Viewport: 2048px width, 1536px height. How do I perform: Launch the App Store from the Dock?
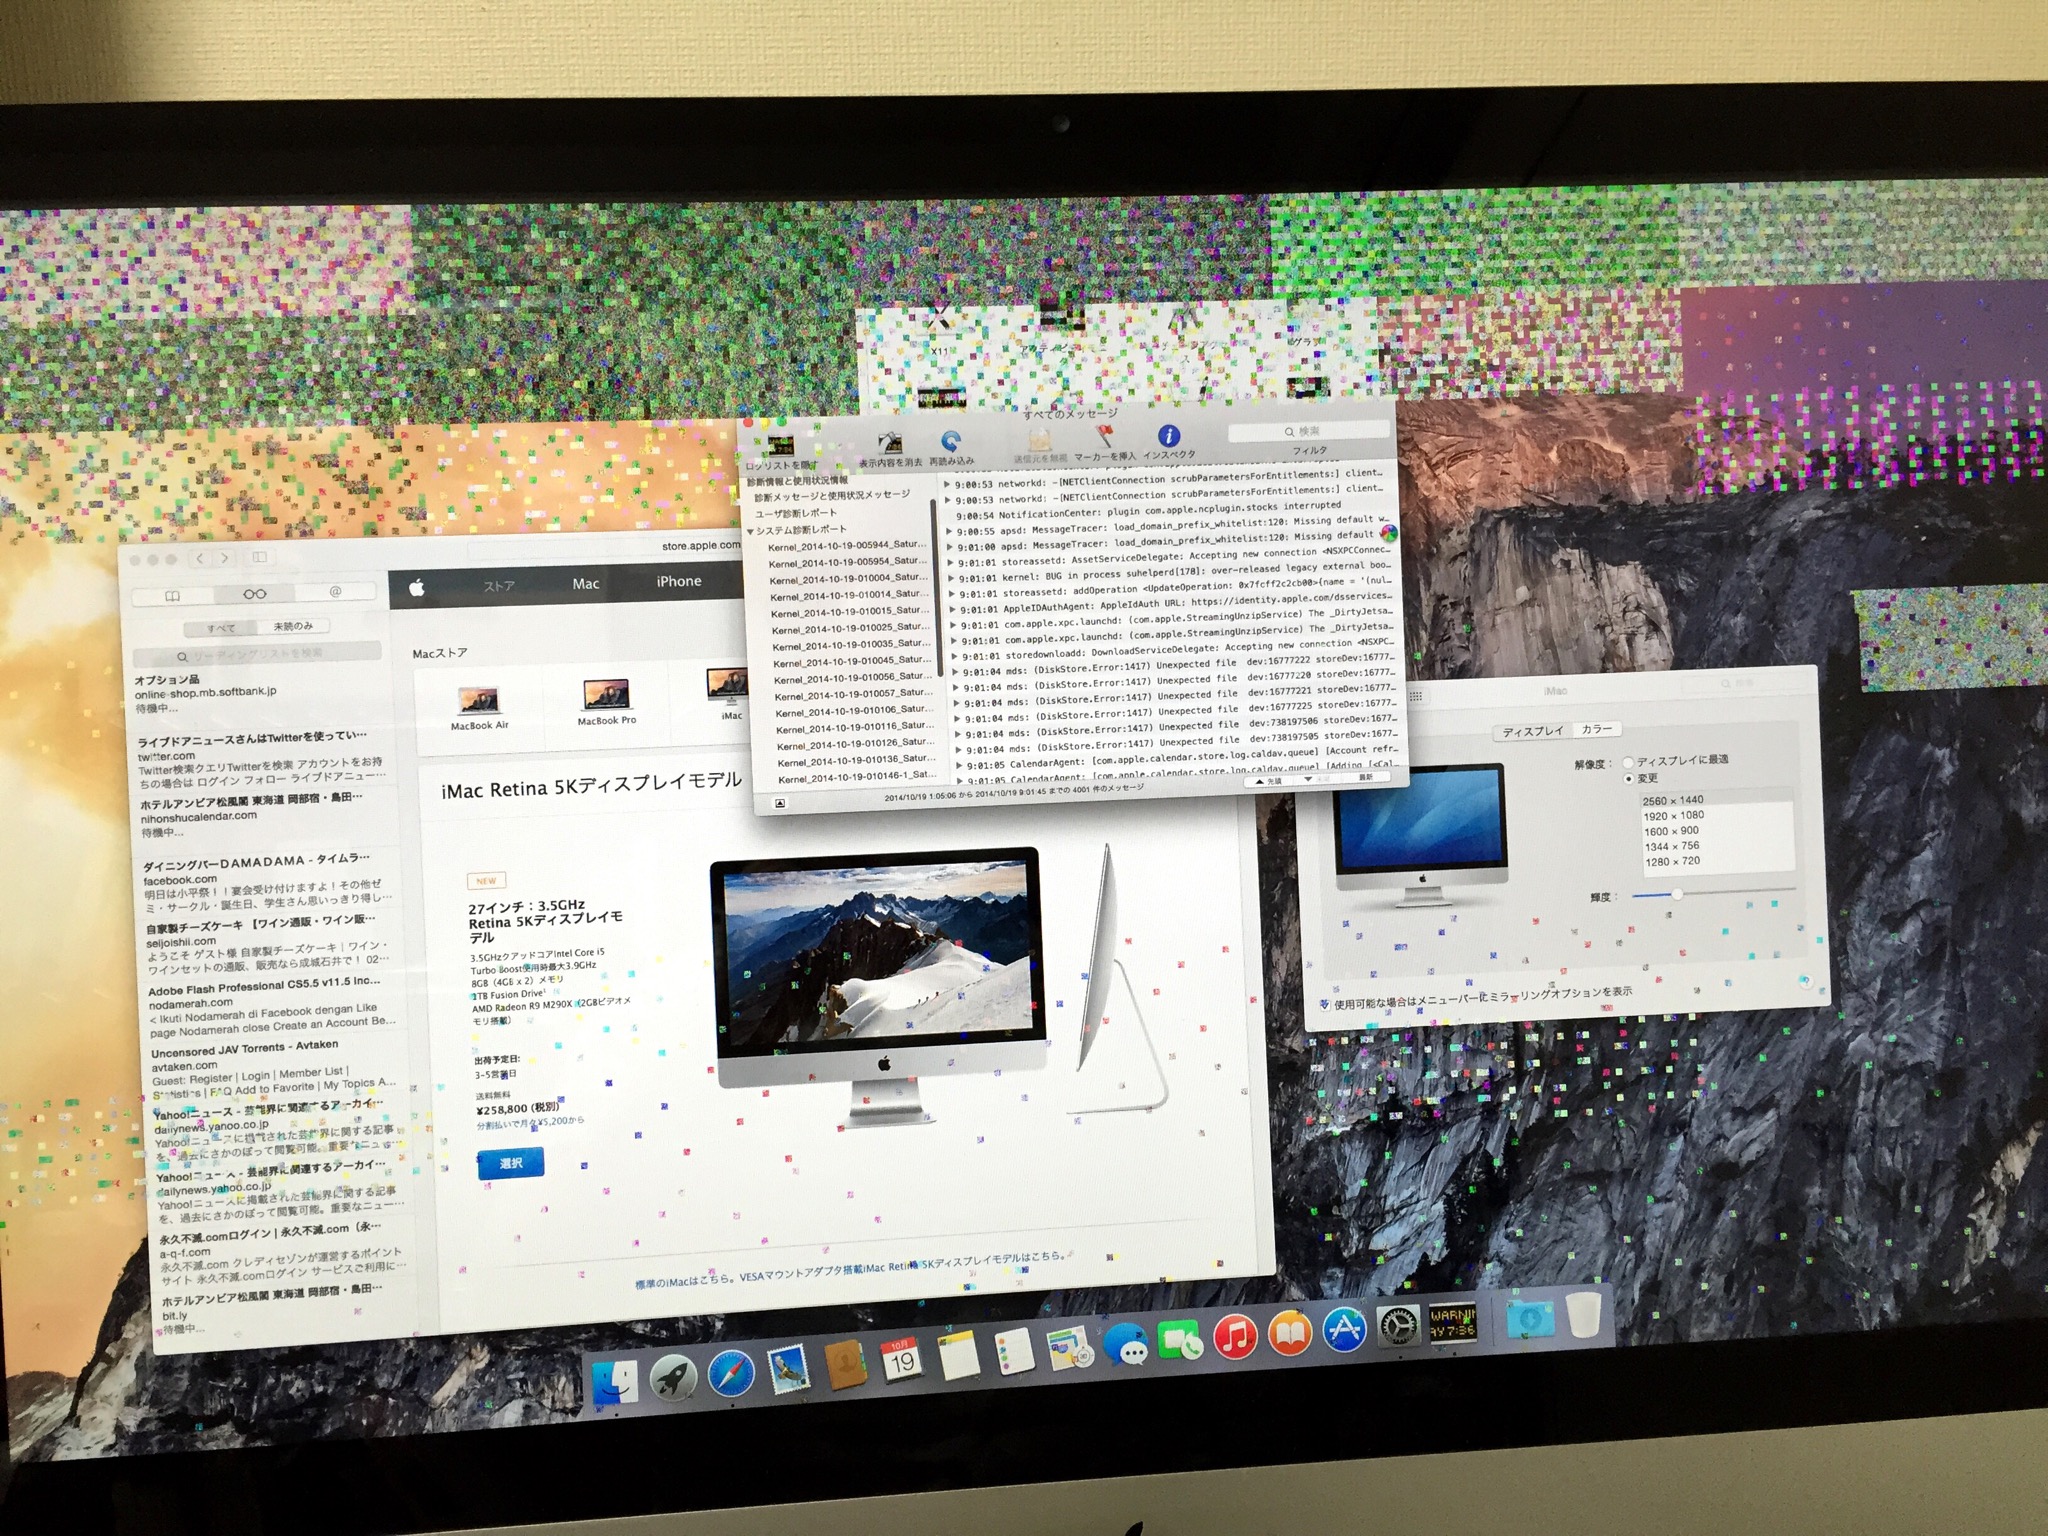click(x=1345, y=1329)
